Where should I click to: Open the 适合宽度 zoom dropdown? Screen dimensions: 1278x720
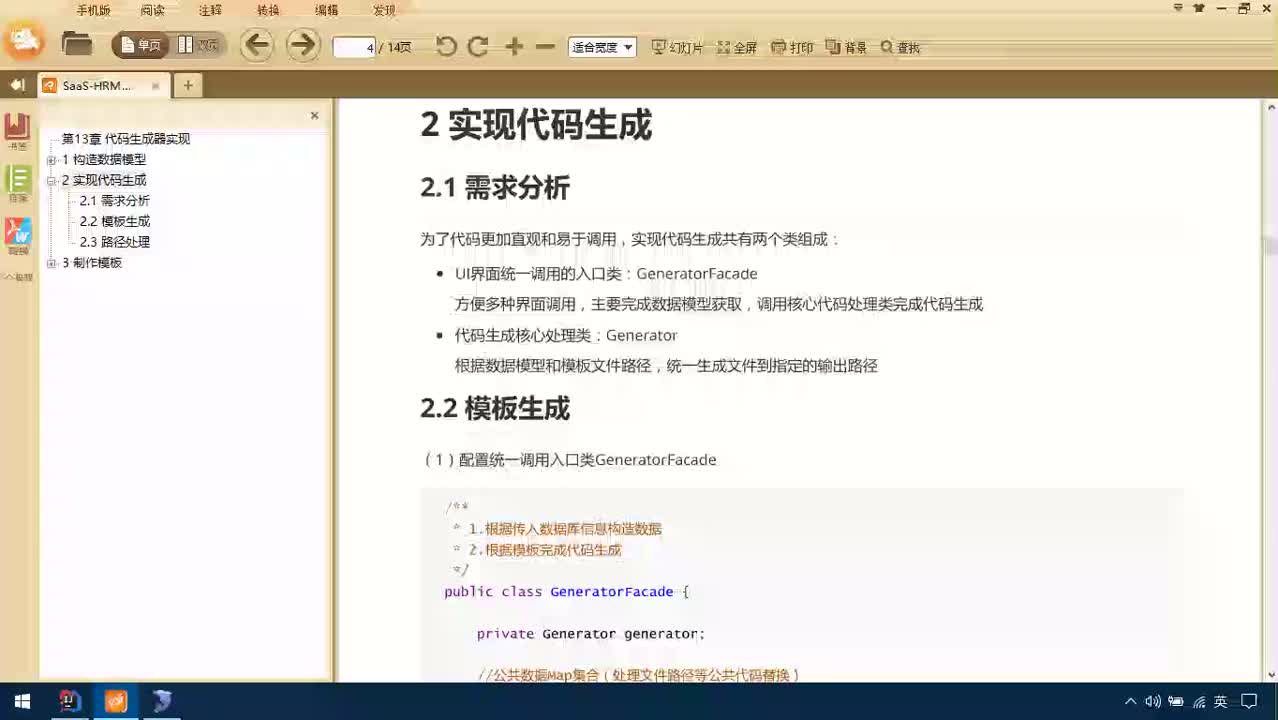point(602,47)
